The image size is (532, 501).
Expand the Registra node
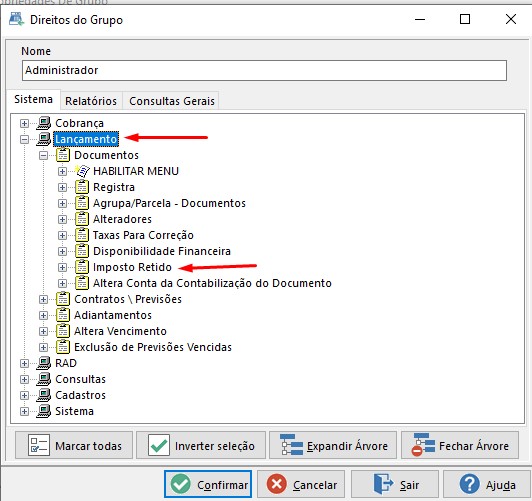pyautogui.click(x=62, y=187)
